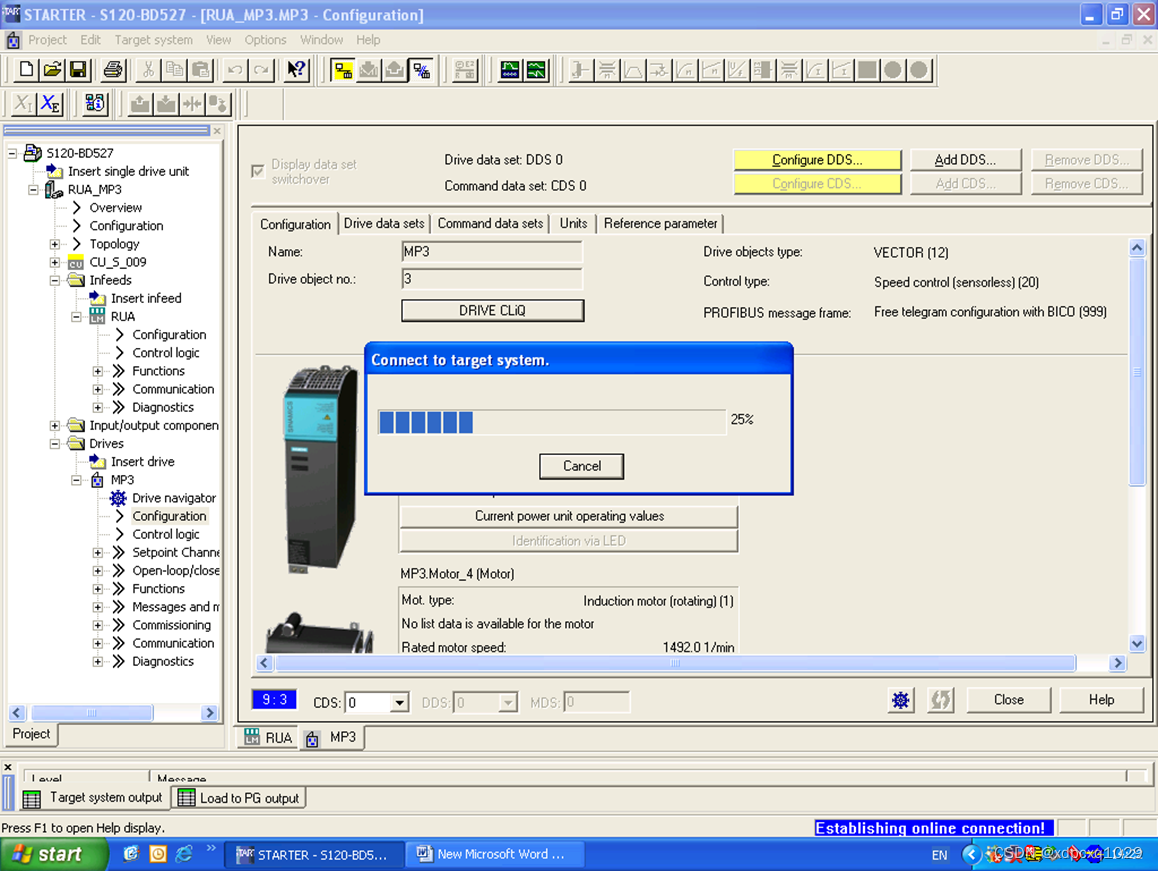Click the horizontal scrollbar of configuration pane
The image size is (1158, 871).
coord(674,663)
